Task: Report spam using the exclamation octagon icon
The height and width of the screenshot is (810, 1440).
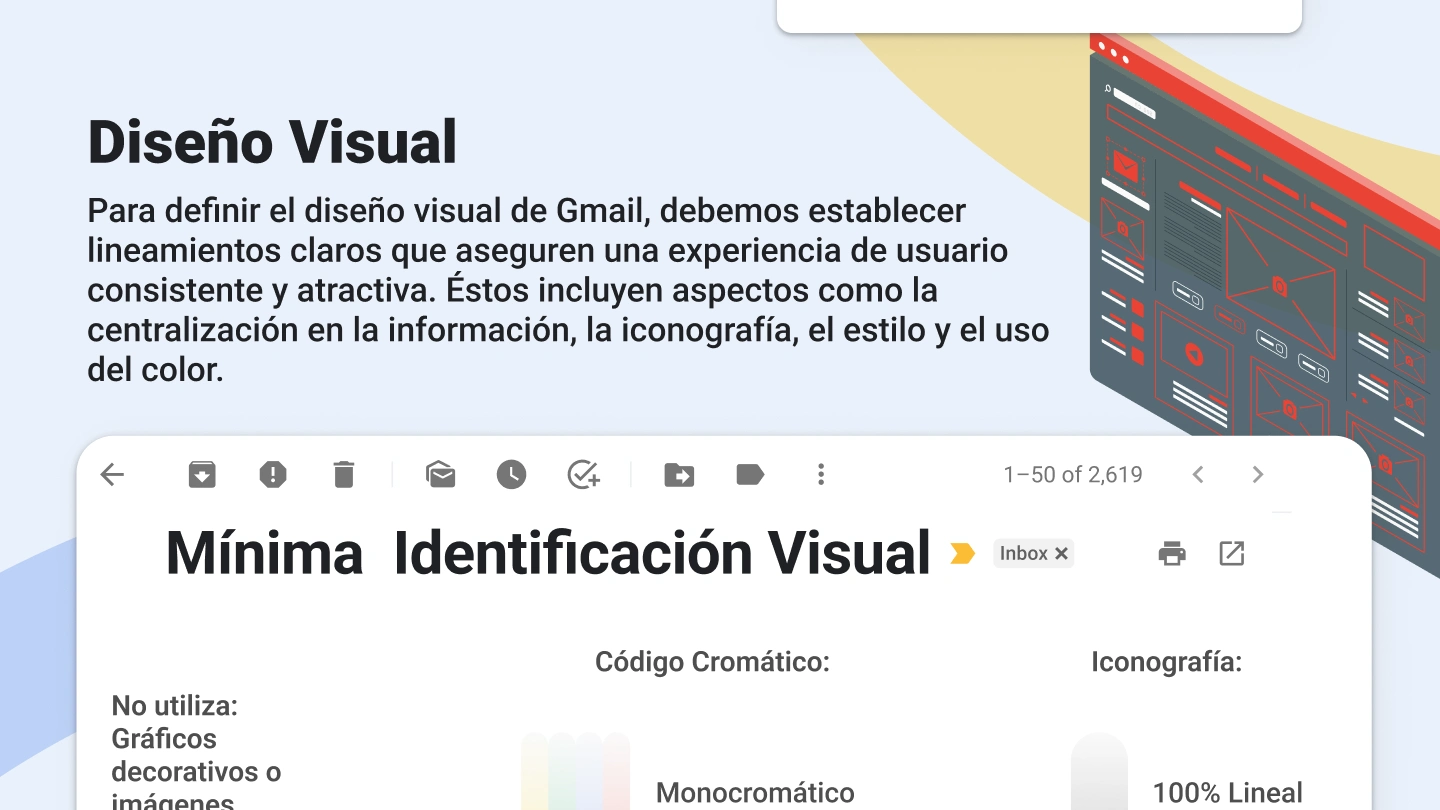Action: 273,475
